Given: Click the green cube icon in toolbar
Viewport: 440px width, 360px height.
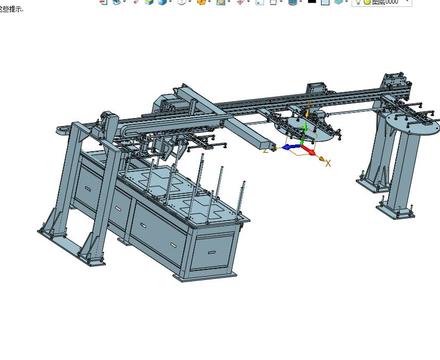Looking at the screenshot, I should (149, 2).
